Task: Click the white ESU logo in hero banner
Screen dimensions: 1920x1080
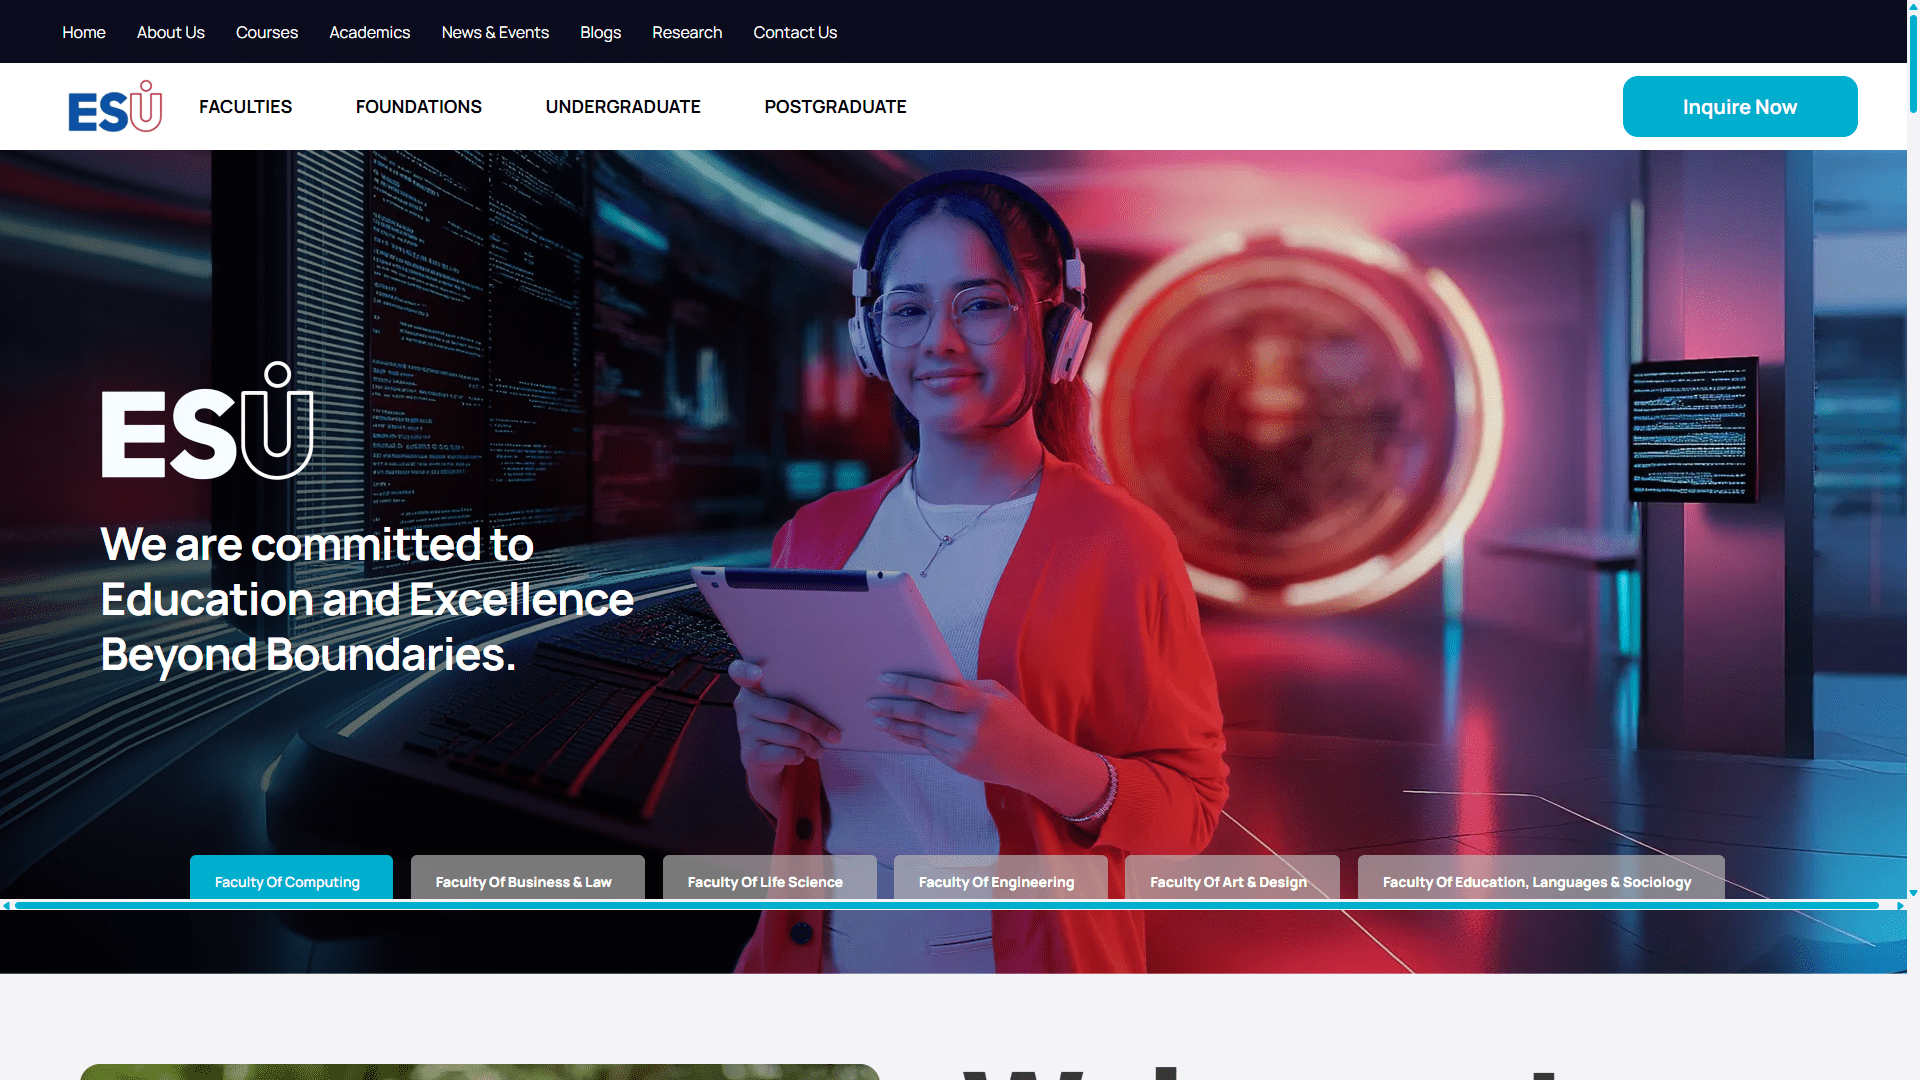Action: (207, 421)
